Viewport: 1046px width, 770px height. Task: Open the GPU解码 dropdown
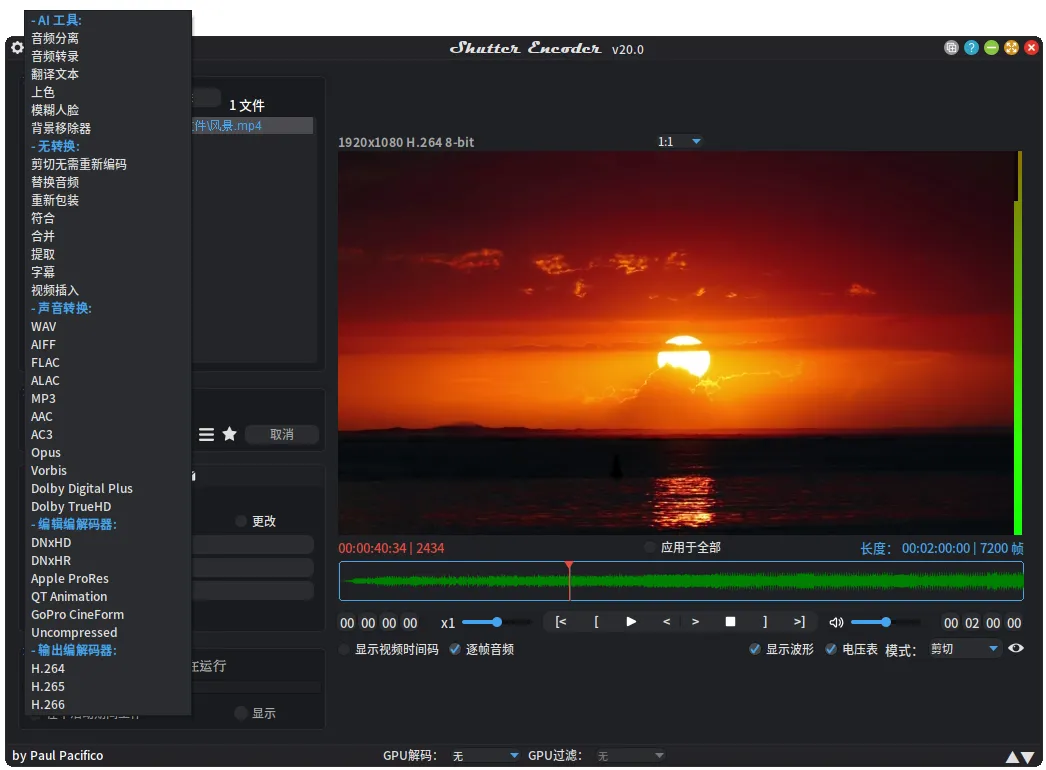click(x=485, y=755)
